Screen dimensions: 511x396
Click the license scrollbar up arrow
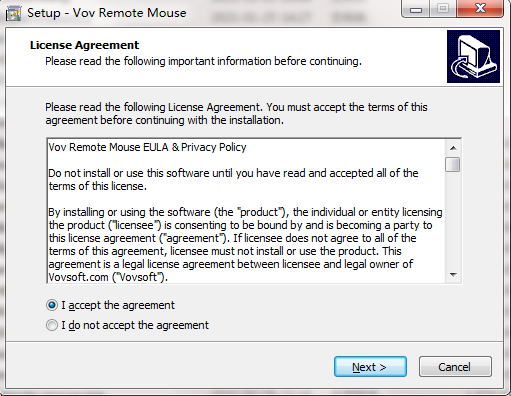[x=453, y=148]
